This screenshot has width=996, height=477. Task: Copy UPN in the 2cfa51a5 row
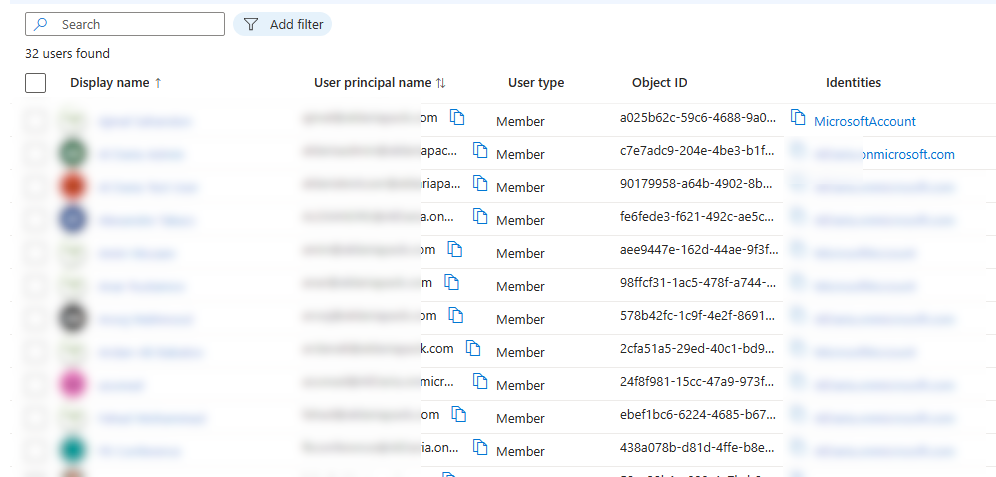coord(473,348)
